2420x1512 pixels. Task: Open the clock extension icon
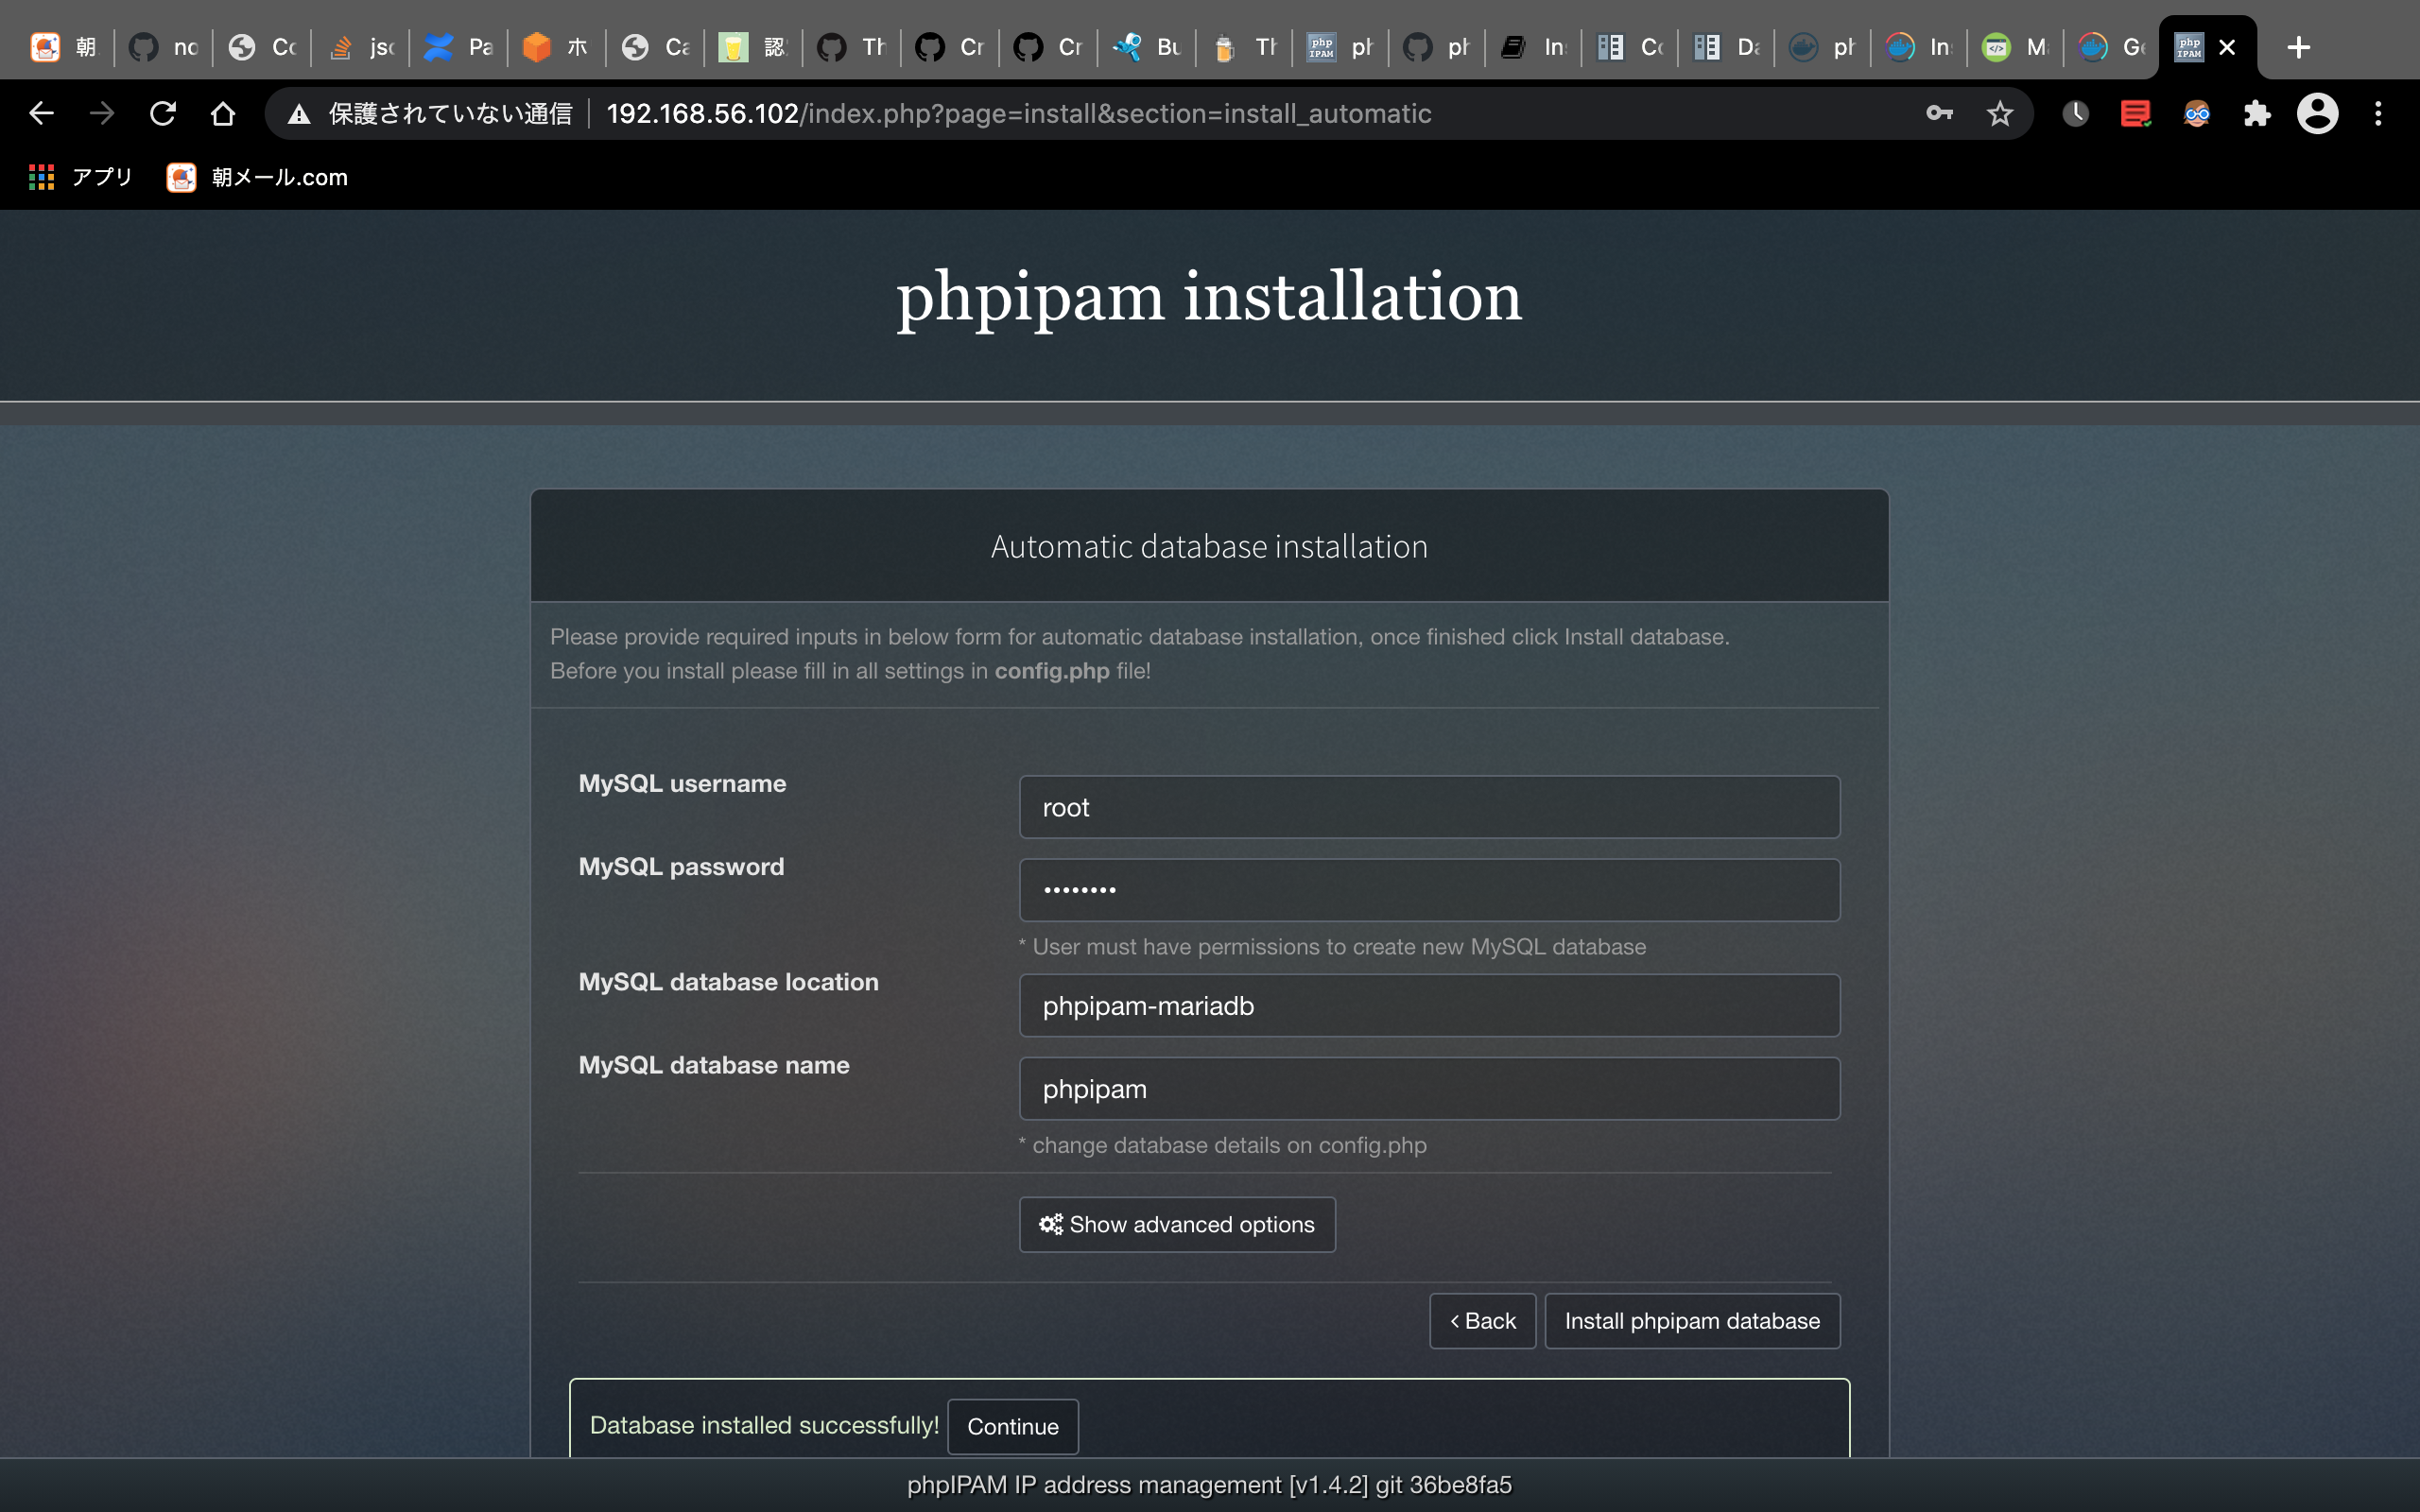click(2075, 114)
